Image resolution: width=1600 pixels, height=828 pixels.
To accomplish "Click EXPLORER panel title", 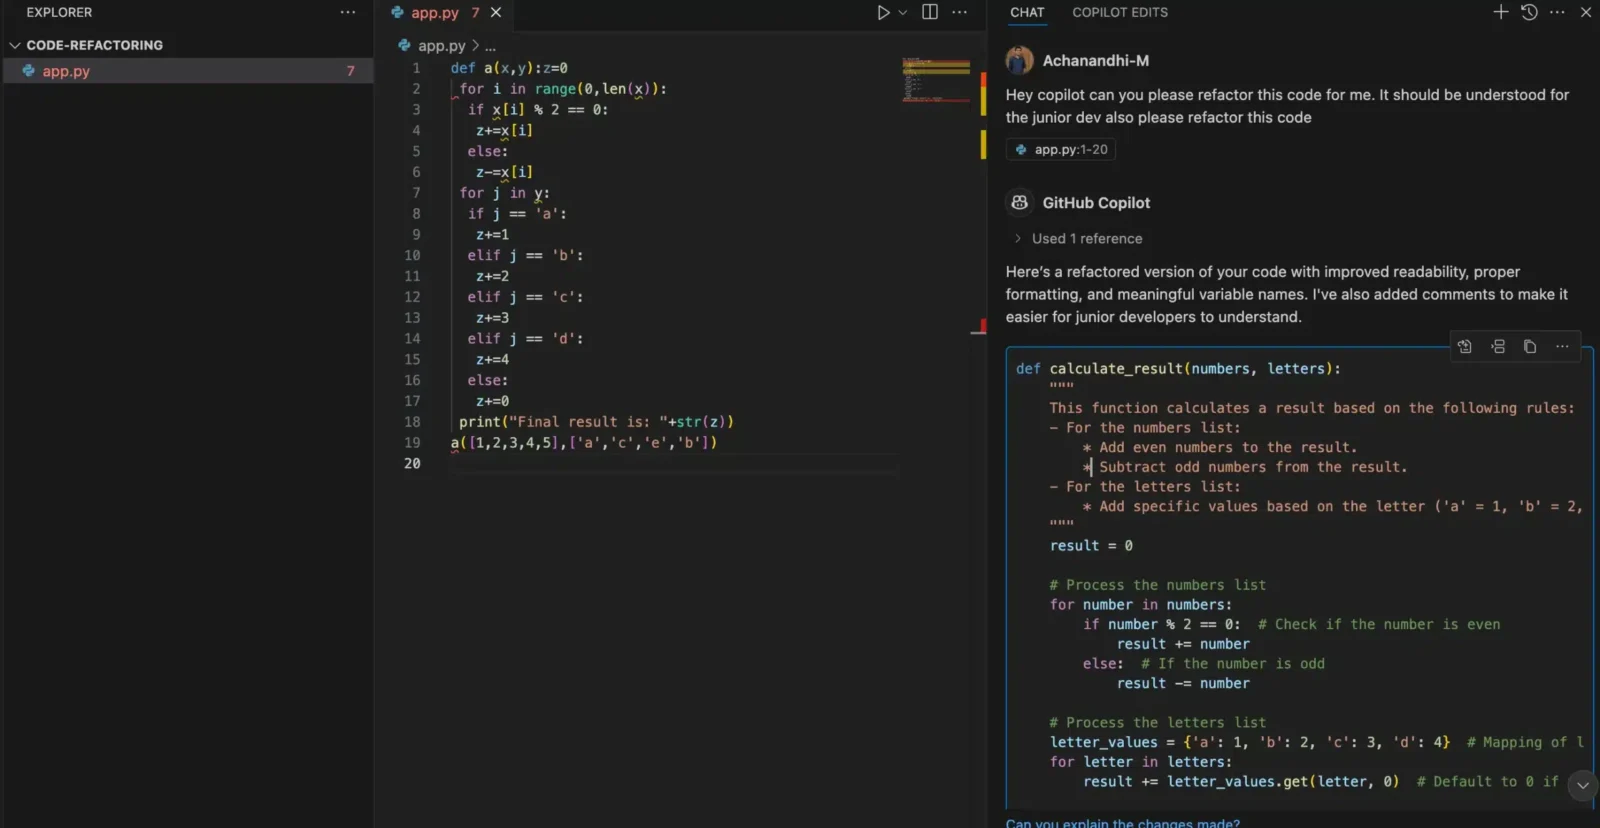I will [59, 12].
